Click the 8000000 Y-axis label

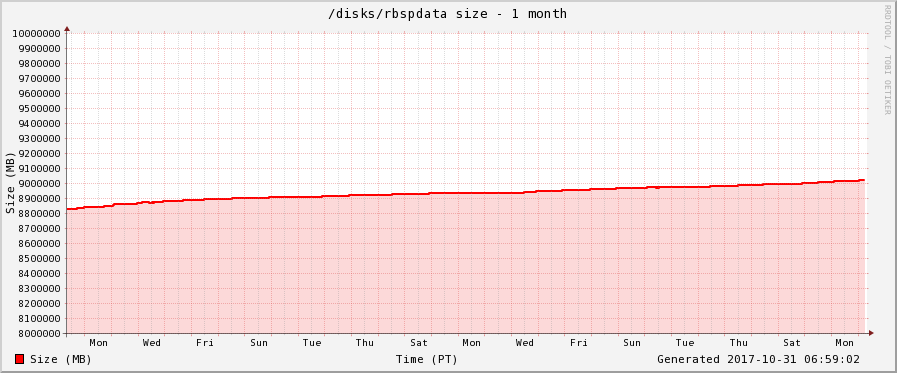pyautogui.click(x=40, y=334)
